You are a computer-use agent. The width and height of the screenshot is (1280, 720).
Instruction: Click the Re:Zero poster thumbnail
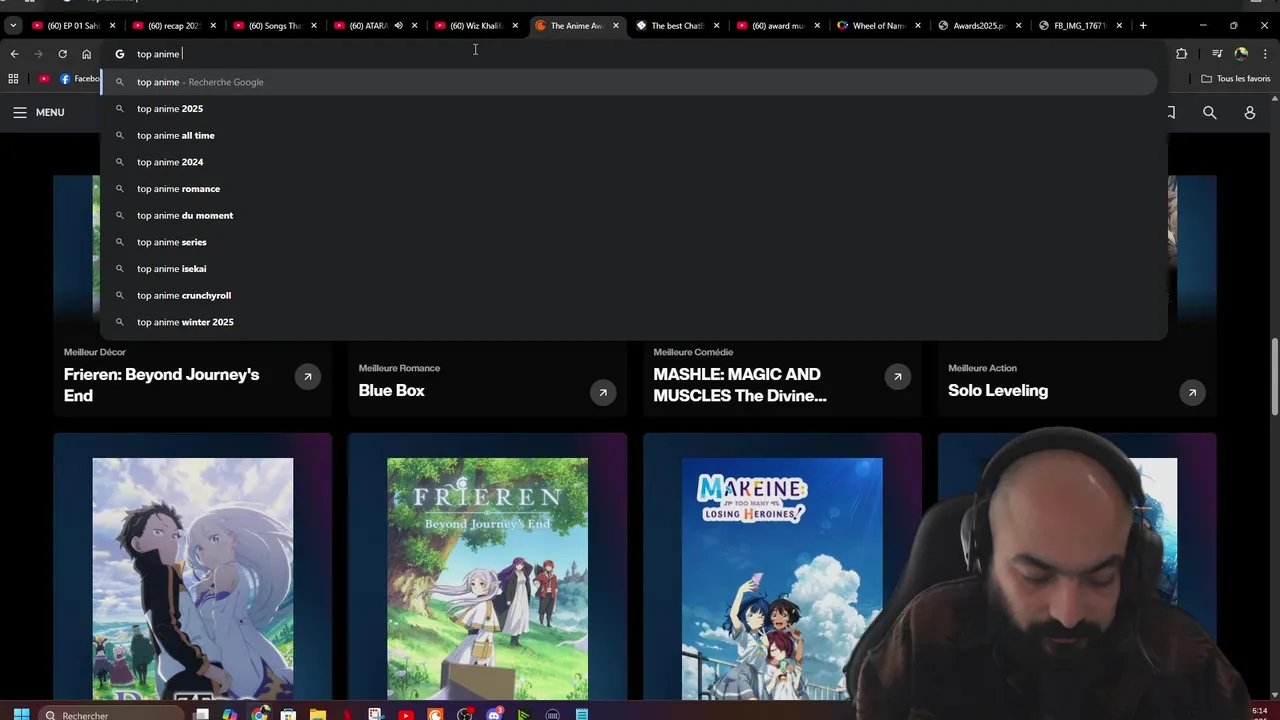(x=193, y=579)
